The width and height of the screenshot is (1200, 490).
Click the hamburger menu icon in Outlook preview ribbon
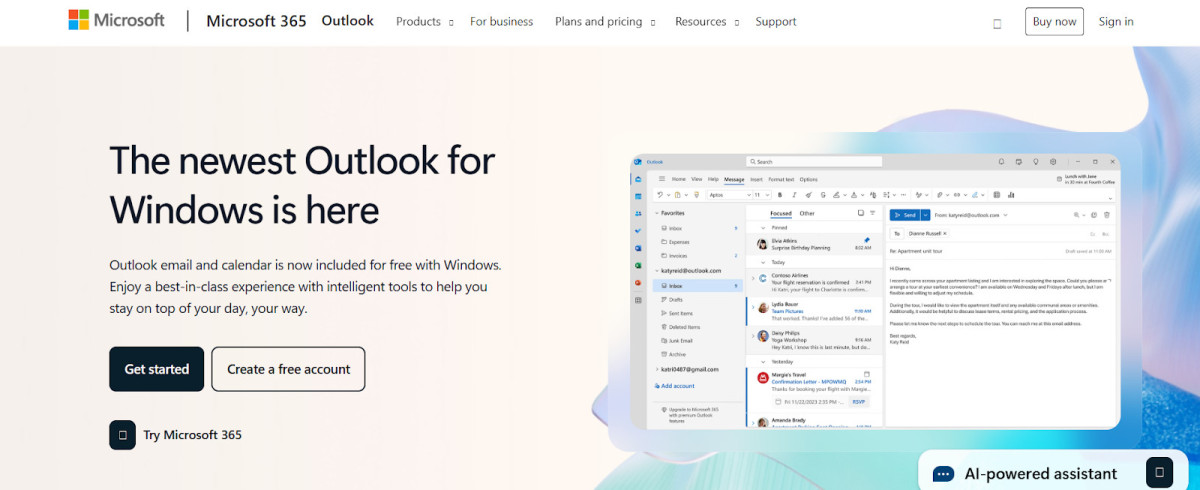(x=661, y=179)
